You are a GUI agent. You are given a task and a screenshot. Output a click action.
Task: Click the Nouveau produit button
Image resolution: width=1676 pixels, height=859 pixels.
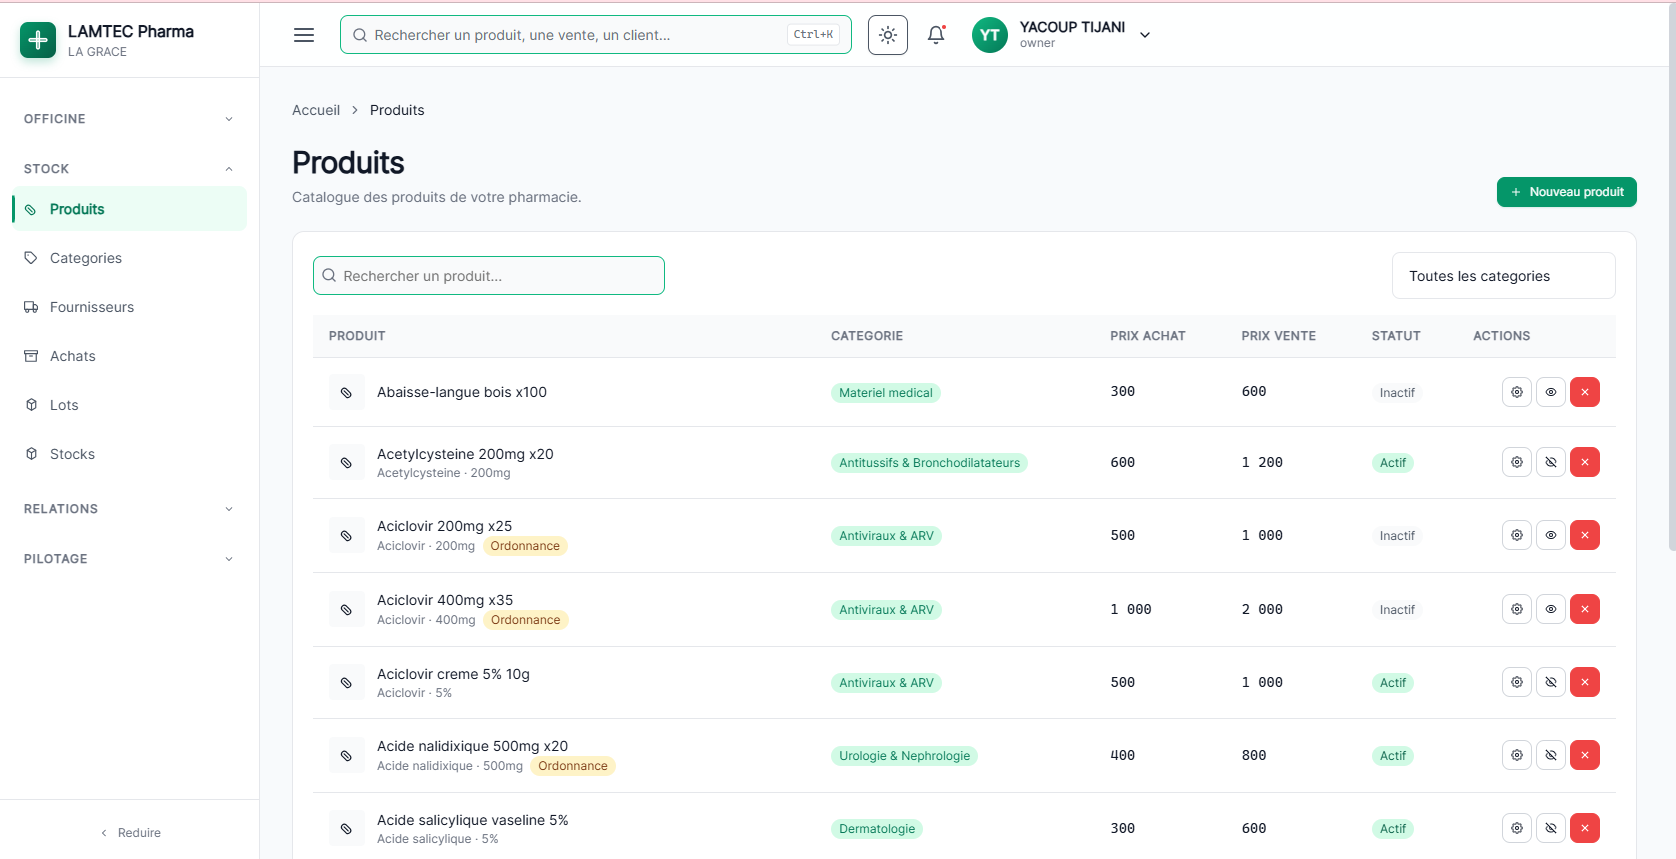pyautogui.click(x=1567, y=192)
